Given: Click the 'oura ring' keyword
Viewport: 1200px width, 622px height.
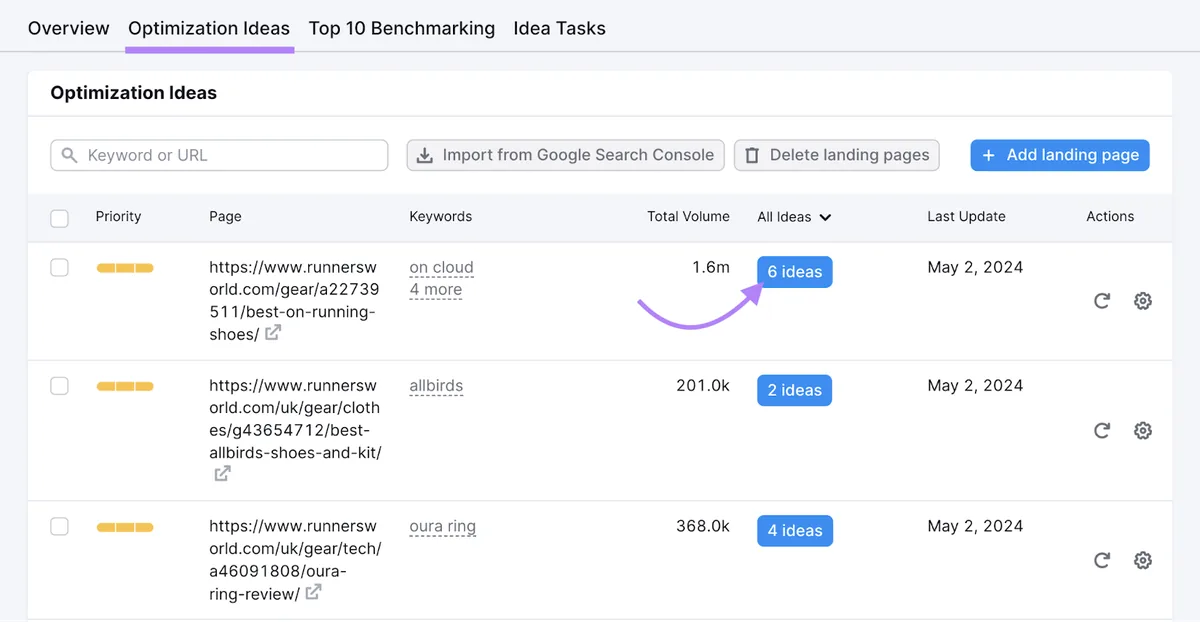Looking at the screenshot, I should pos(443,527).
